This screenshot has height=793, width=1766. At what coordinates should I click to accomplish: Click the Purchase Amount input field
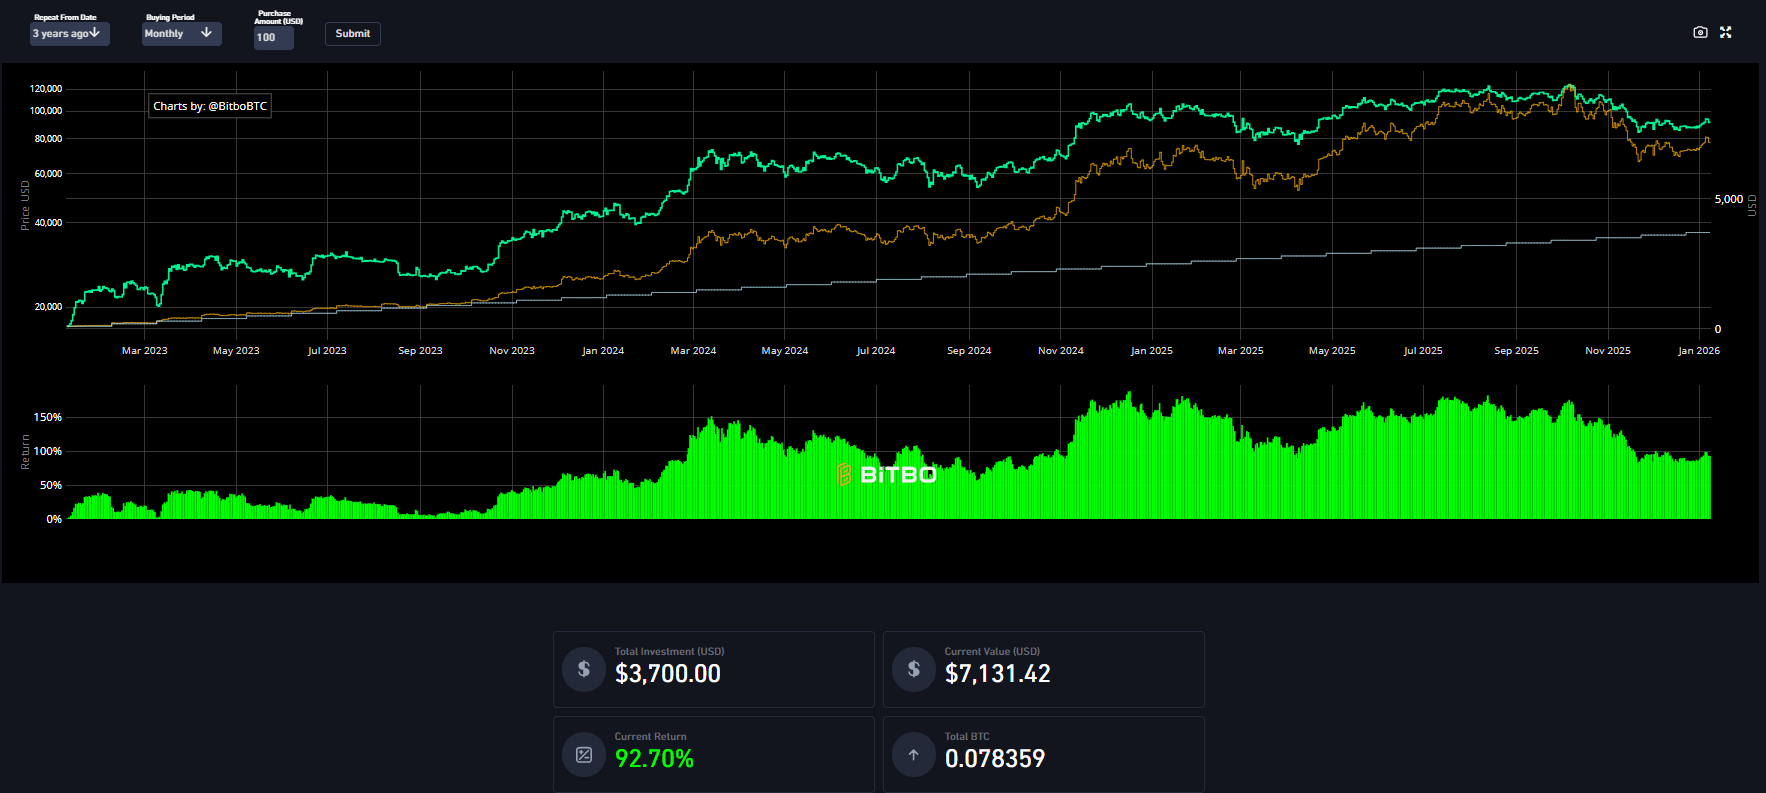tap(273, 38)
